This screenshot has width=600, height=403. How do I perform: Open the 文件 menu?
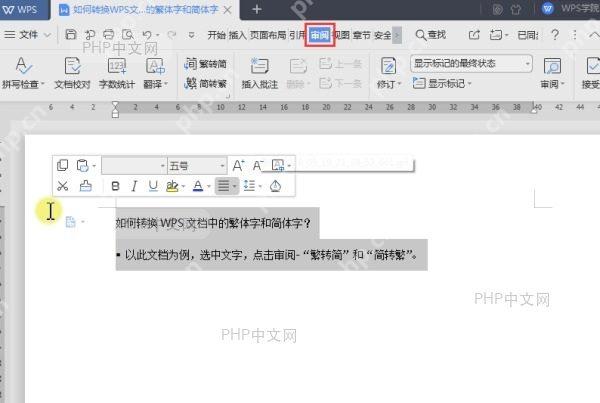pyautogui.click(x=27, y=35)
